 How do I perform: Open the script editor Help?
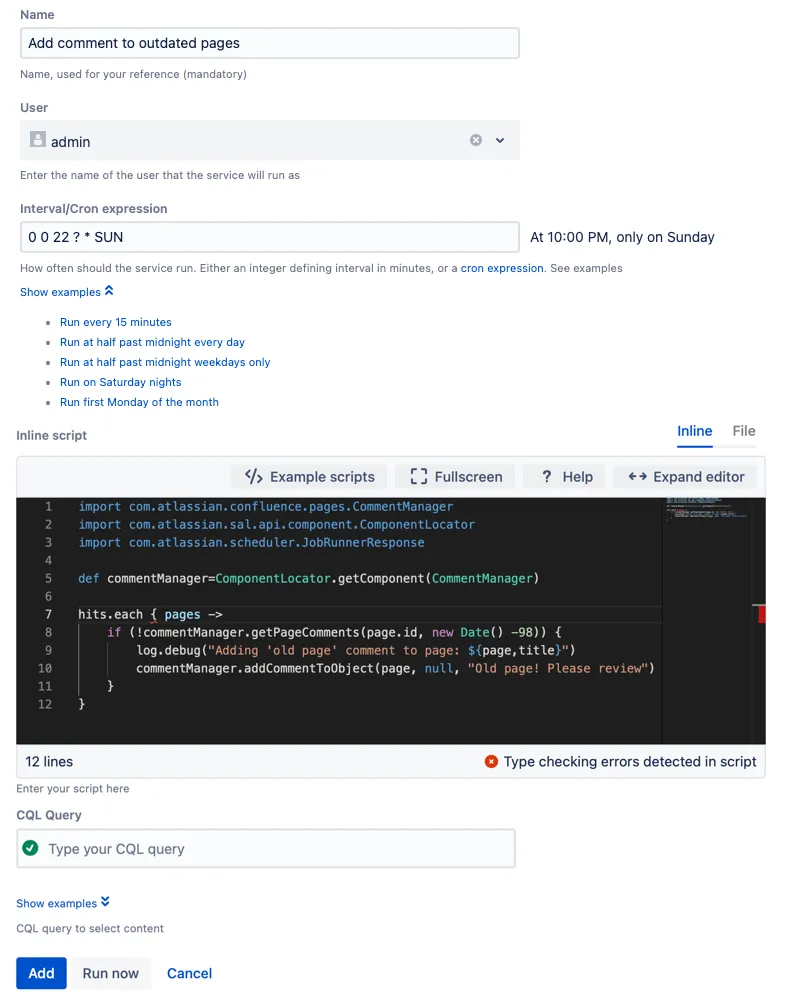coord(564,477)
